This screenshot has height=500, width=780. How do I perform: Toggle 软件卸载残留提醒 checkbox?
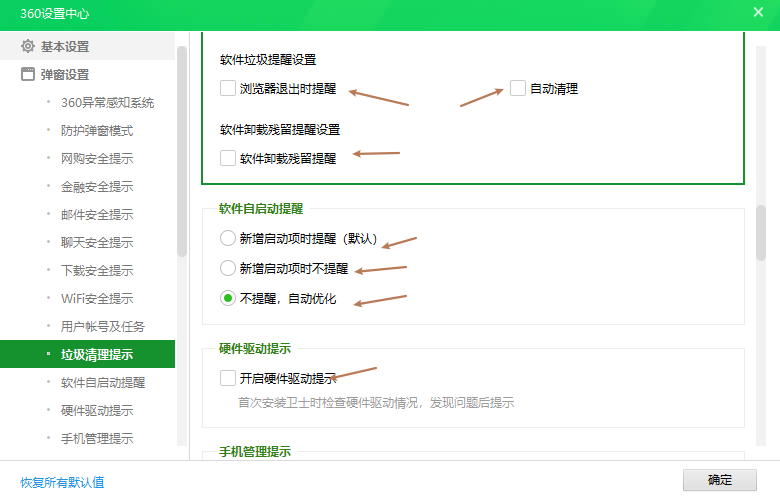[x=228, y=158]
